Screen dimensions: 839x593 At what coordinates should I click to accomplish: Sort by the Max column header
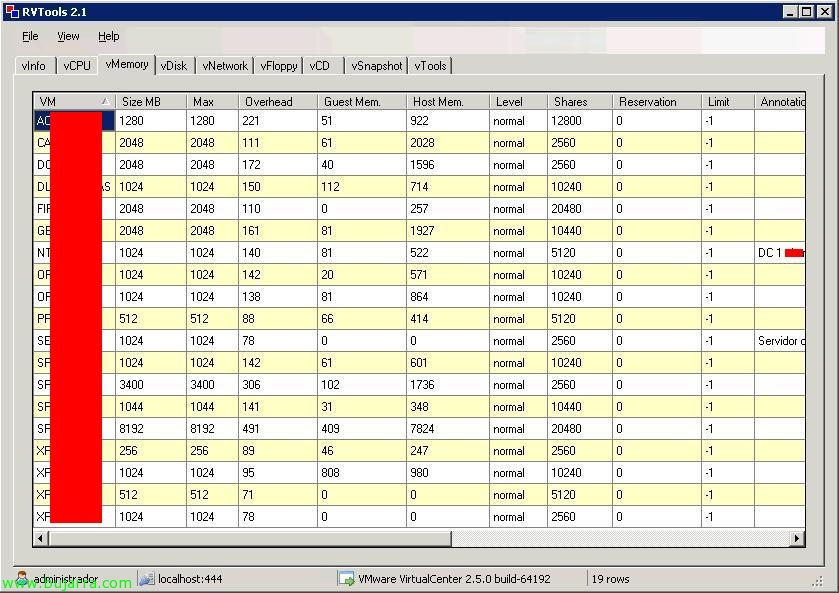tap(212, 102)
